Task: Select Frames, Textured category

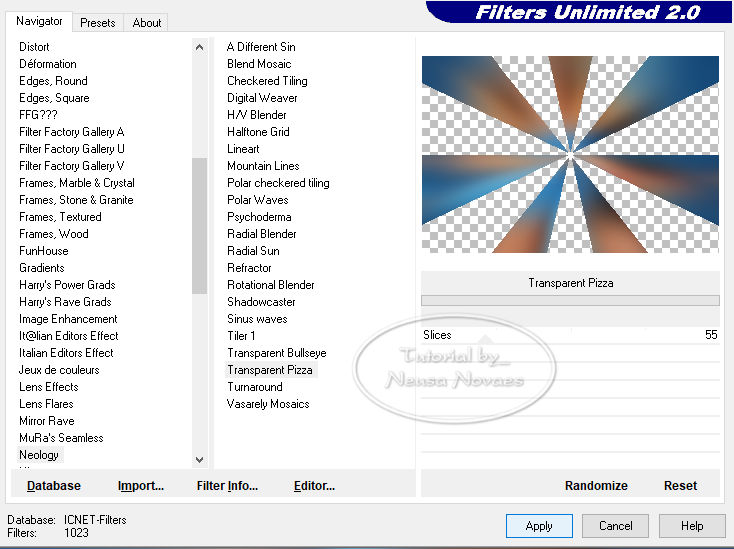Action: click(60, 217)
